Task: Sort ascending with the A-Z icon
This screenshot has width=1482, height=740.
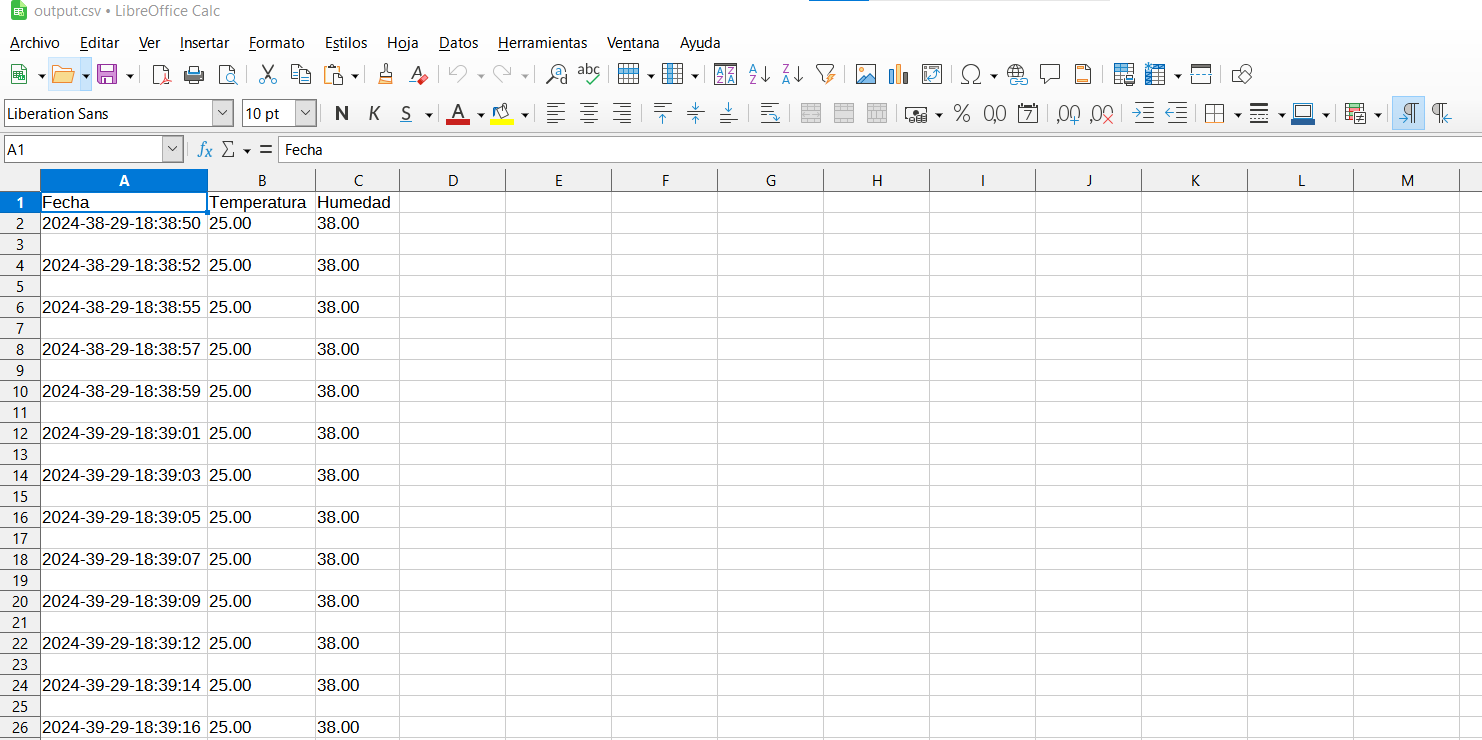Action: coord(759,75)
